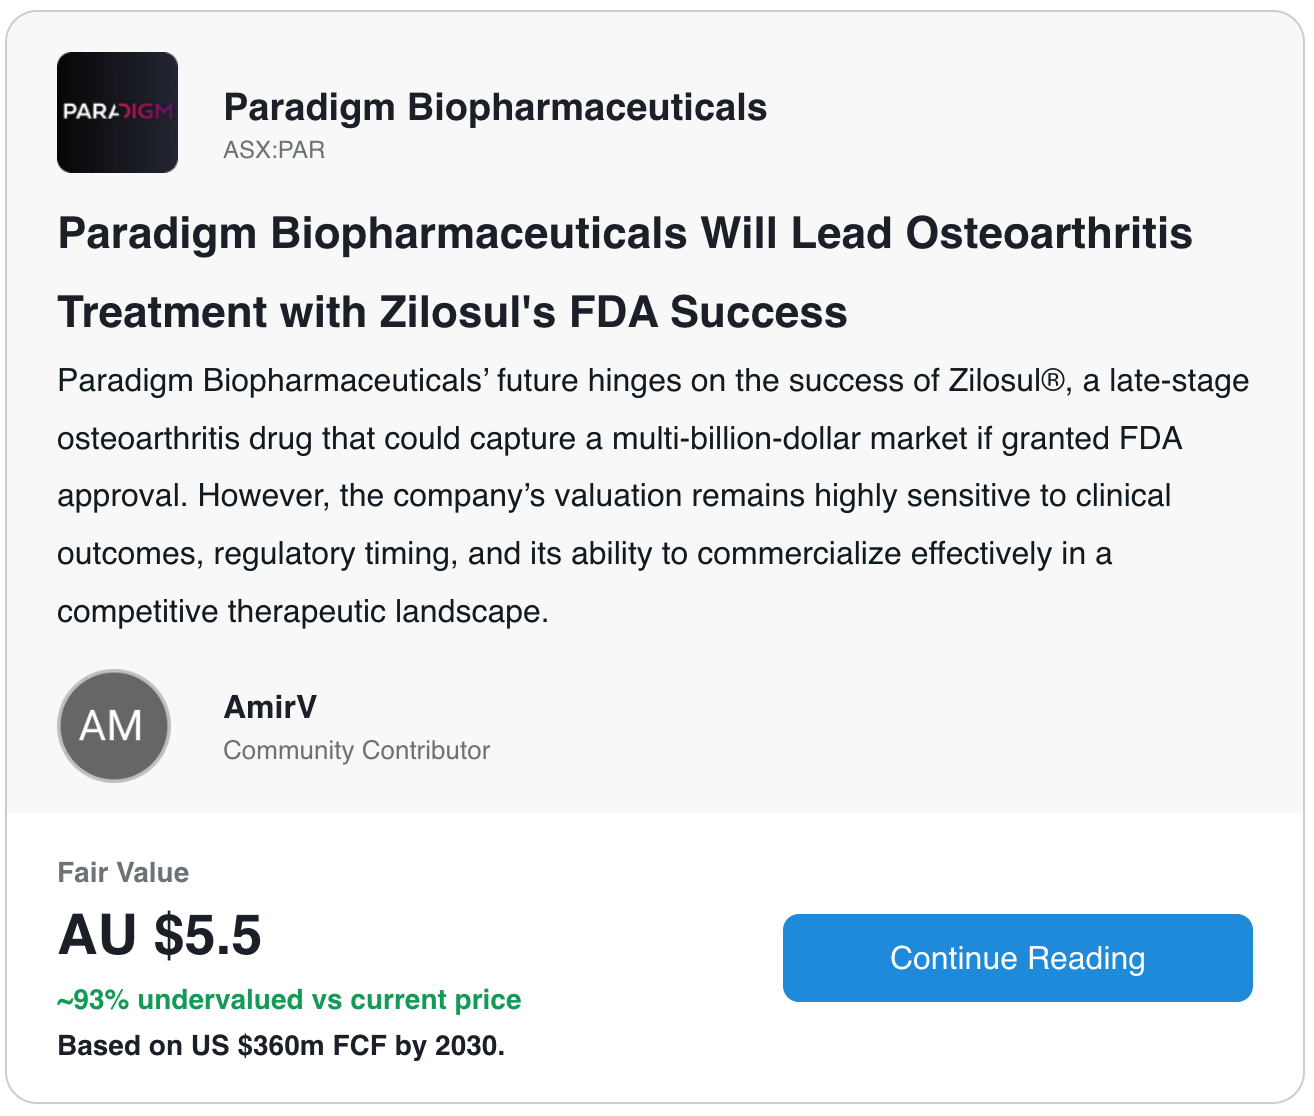Image resolution: width=1314 pixels, height=1116 pixels.
Task: Click the AM author avatar circle
Action: pos(114,726)
